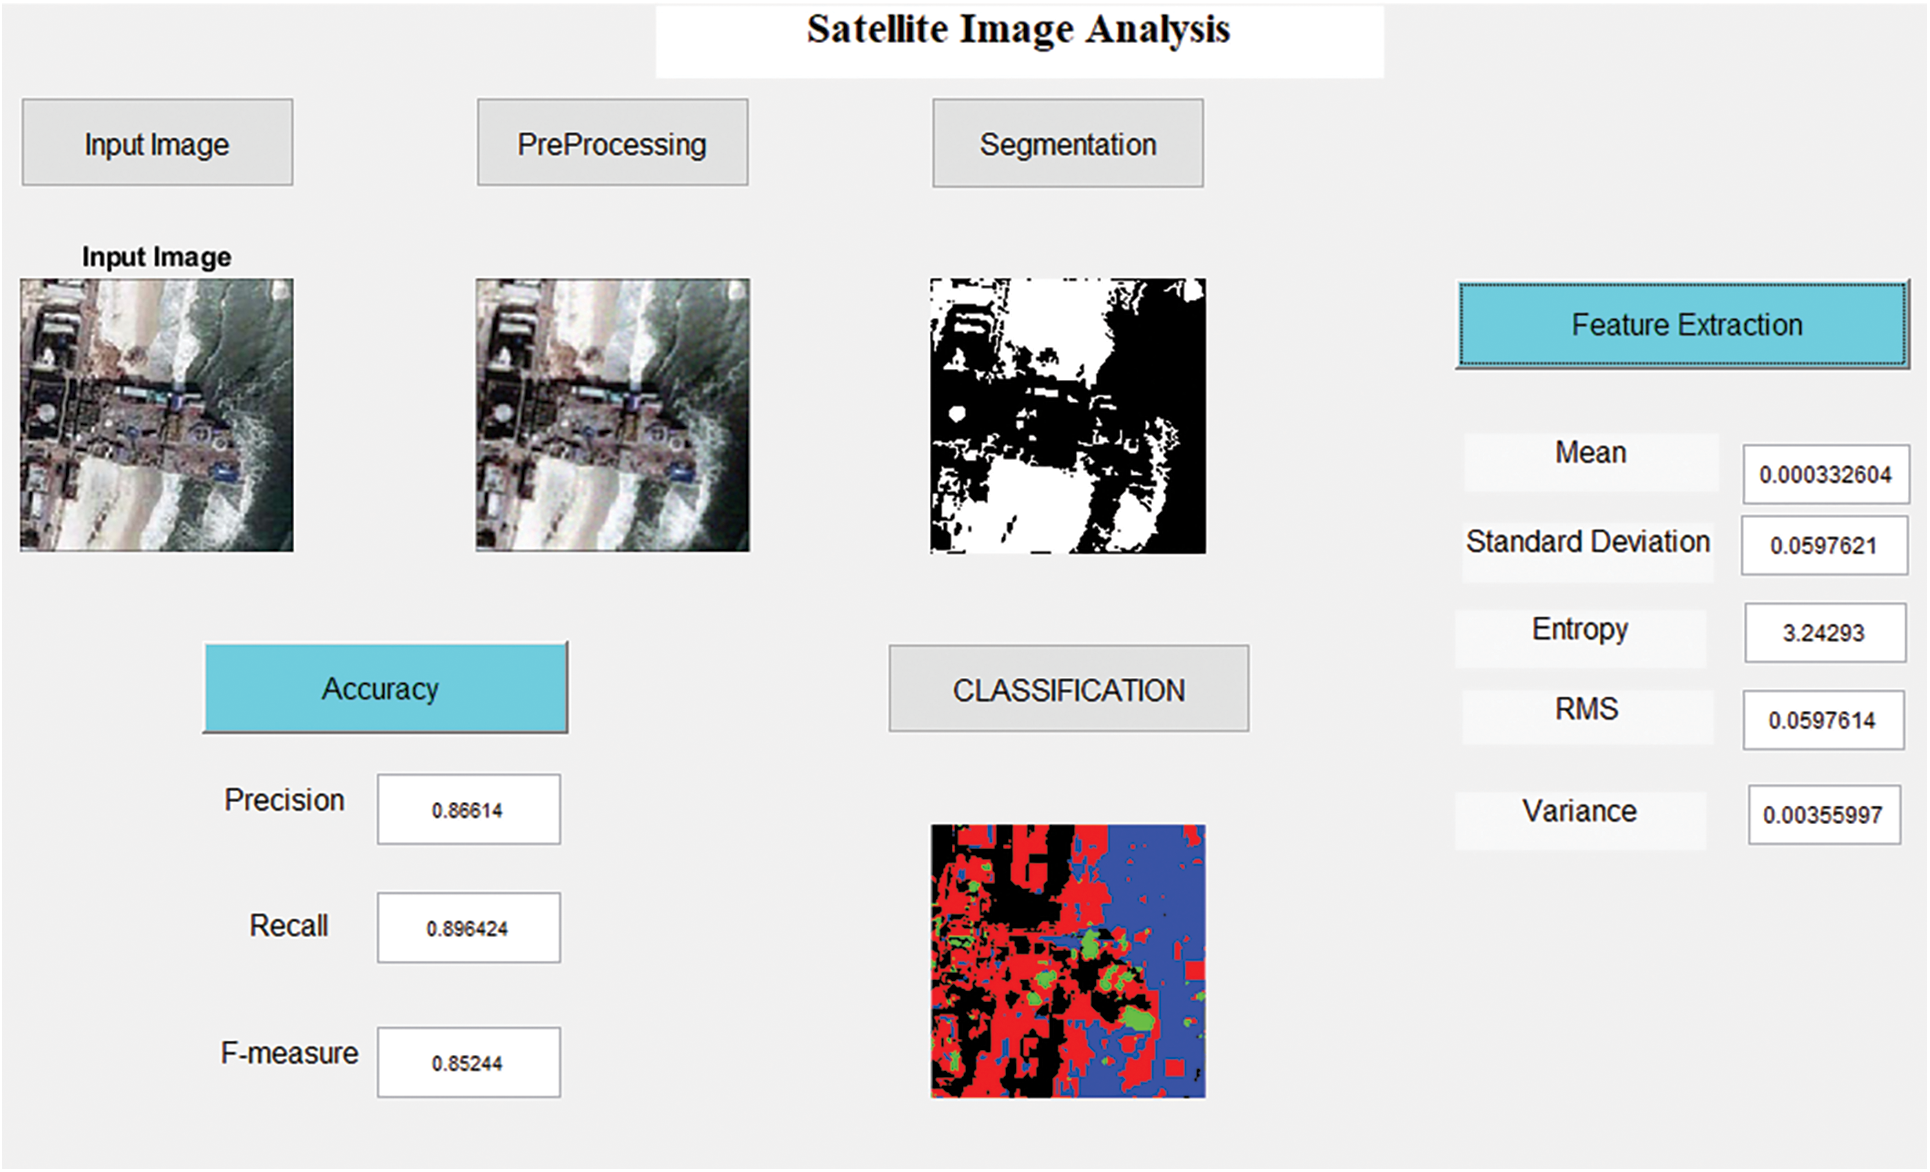Run the PreProcessing step
Screen dimensions: 1930x1172
[x=612, y=142]
